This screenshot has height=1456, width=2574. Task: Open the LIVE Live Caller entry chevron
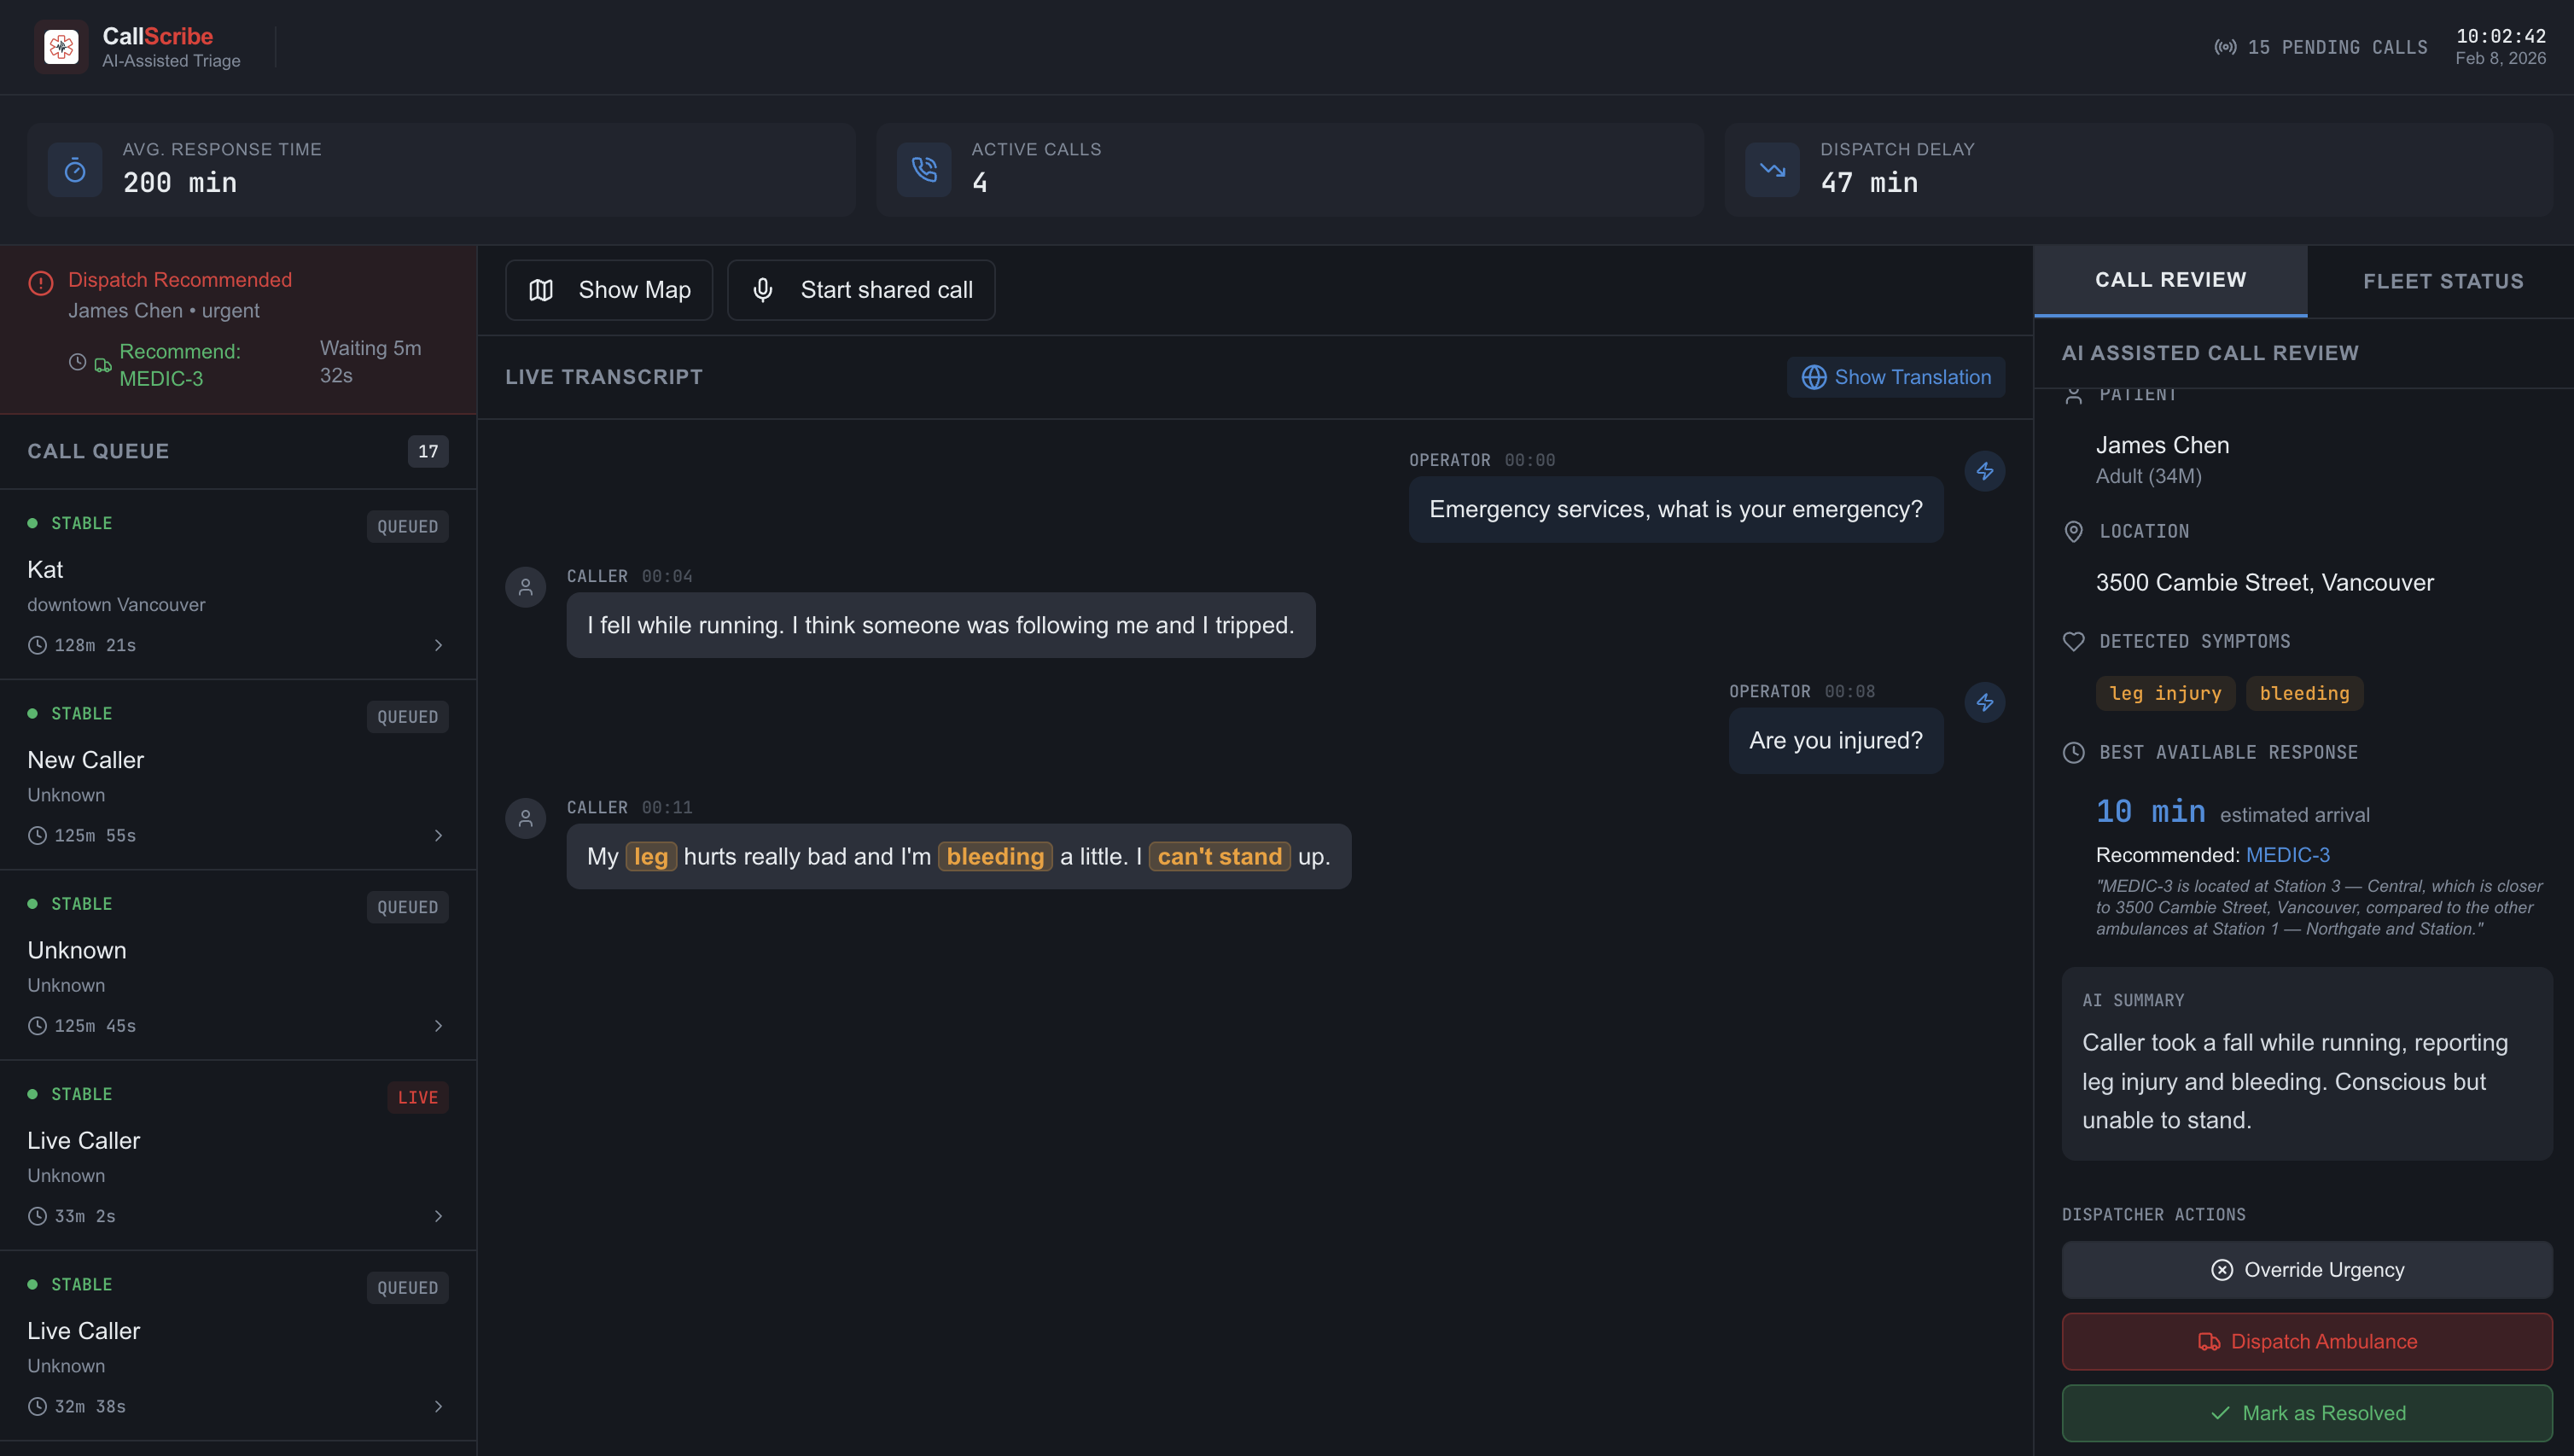click(438, 1216)
